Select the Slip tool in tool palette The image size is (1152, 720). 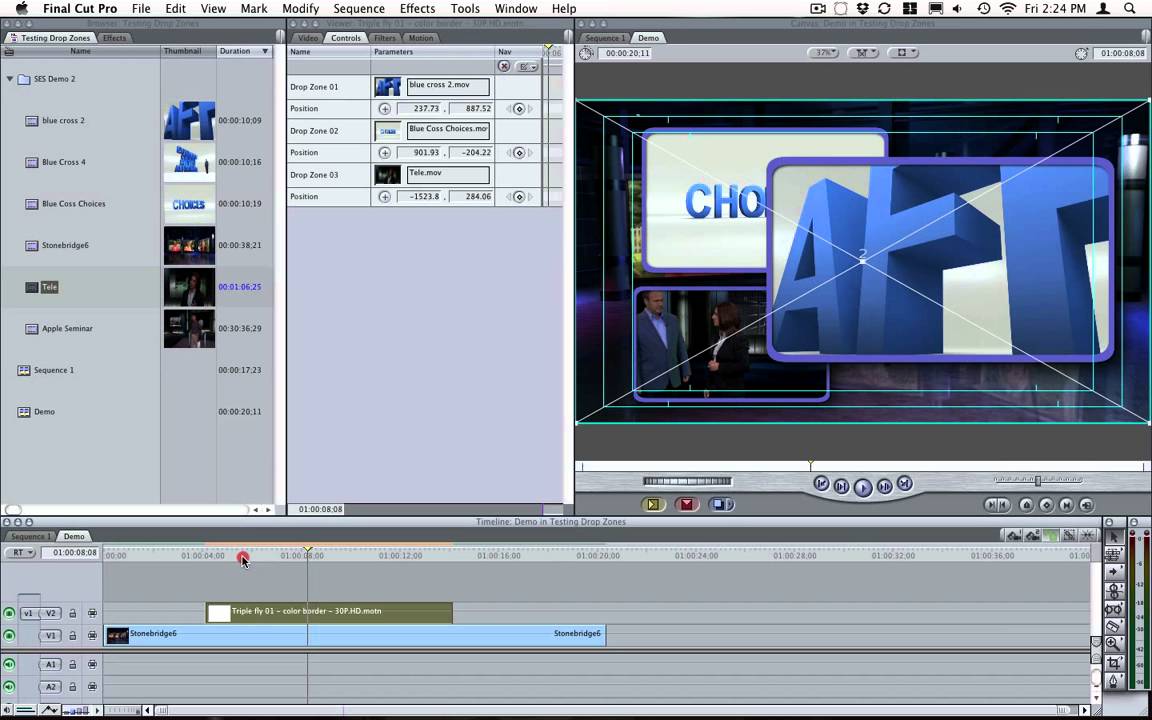pos(1114,608)
